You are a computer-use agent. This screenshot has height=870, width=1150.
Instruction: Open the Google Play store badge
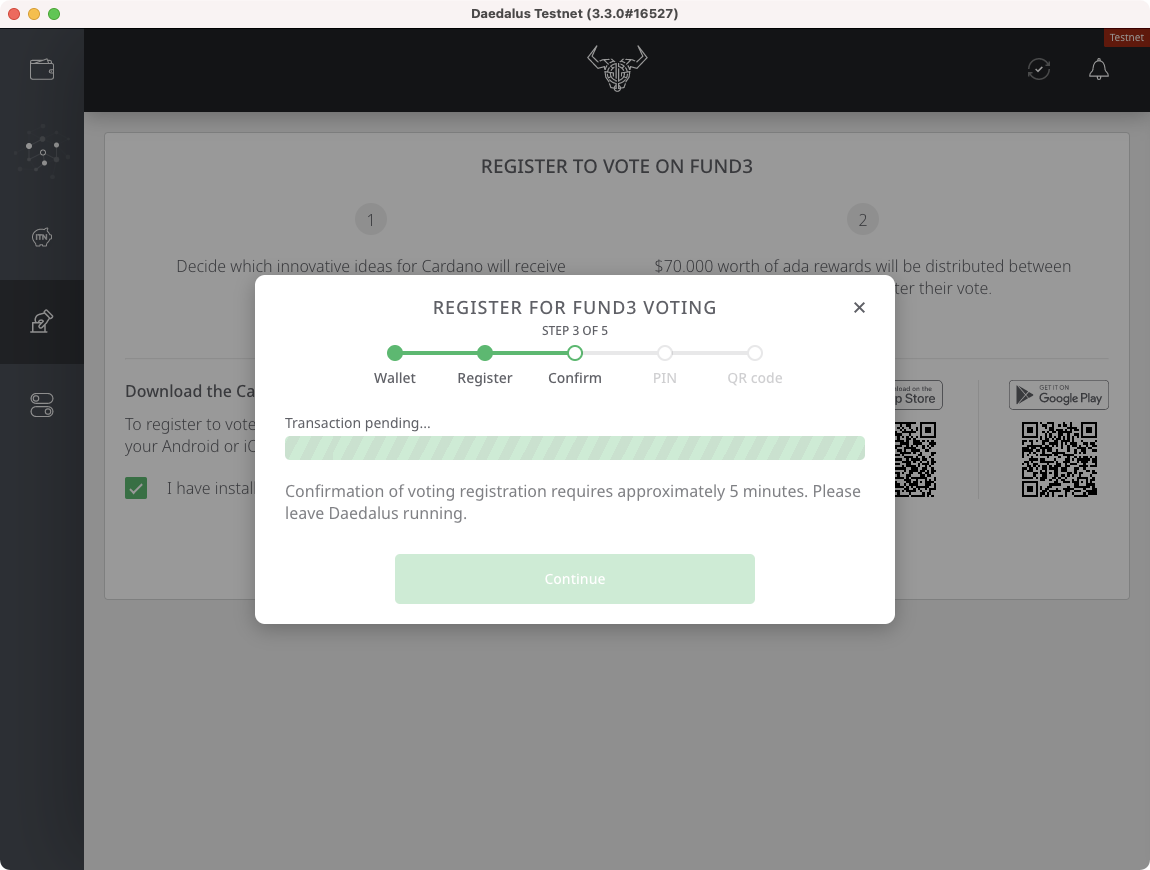click(1058, 395)
